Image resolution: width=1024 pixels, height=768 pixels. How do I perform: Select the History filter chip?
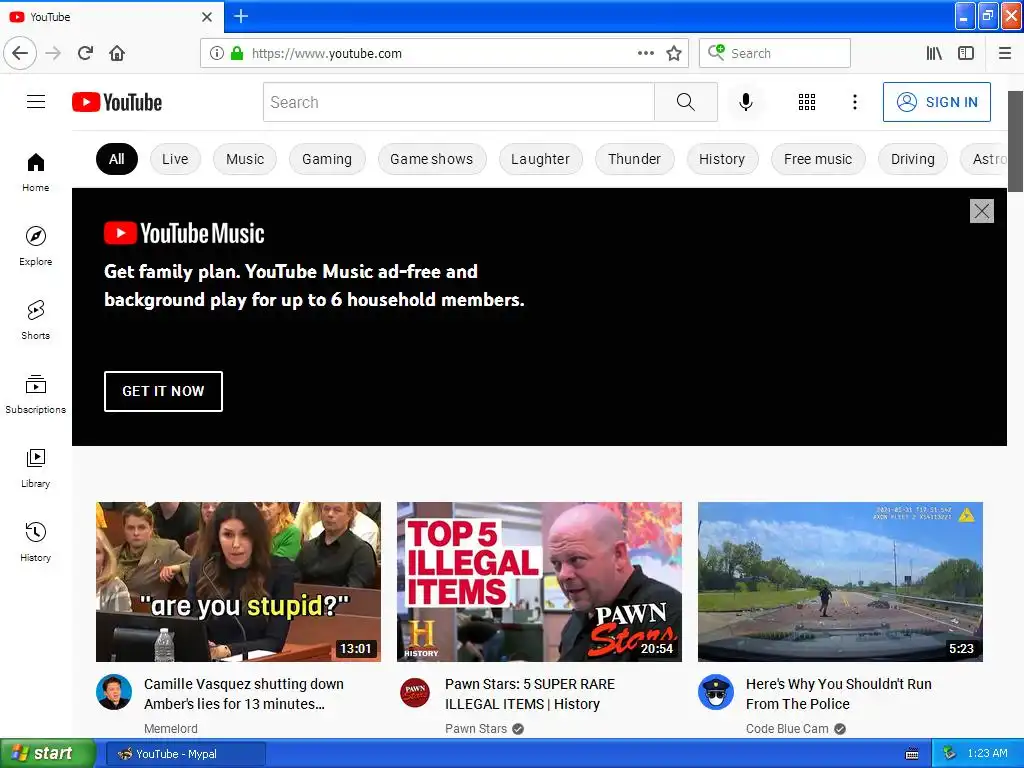722,159
